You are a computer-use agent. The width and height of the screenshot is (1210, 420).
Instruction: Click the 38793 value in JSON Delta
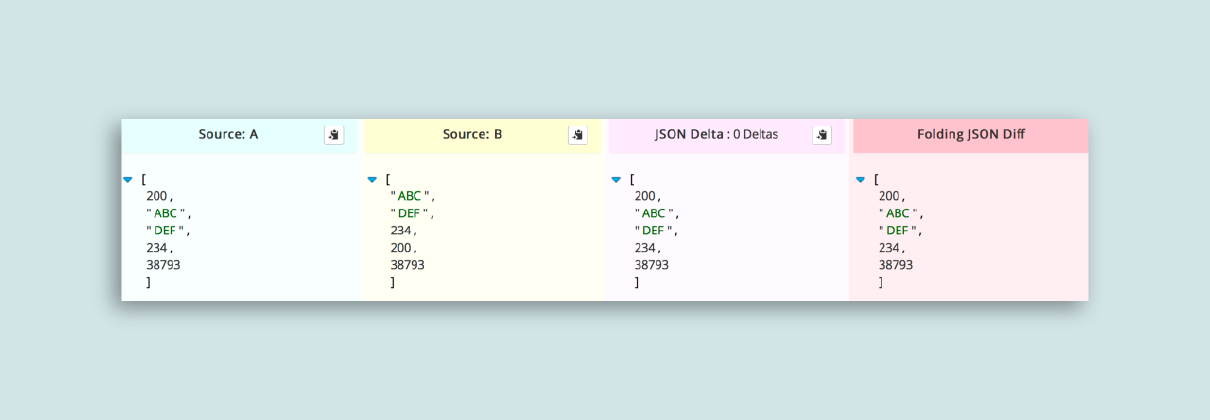[x=651, y=265]
